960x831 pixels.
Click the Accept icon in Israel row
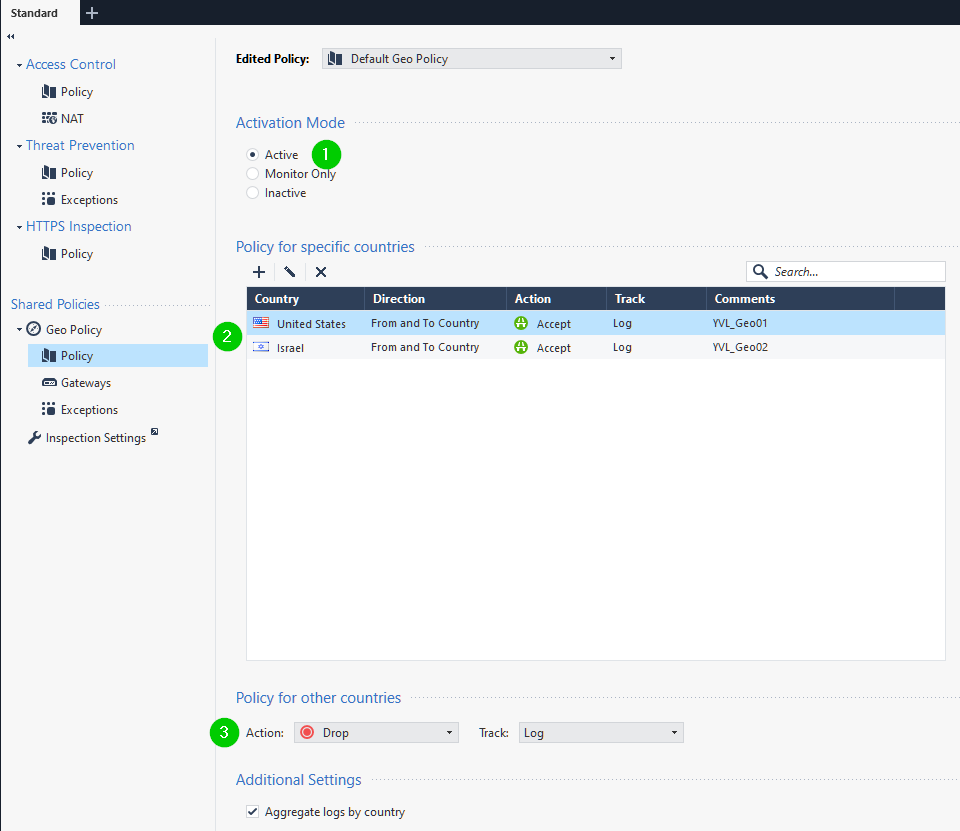click(x=521, y=347)
